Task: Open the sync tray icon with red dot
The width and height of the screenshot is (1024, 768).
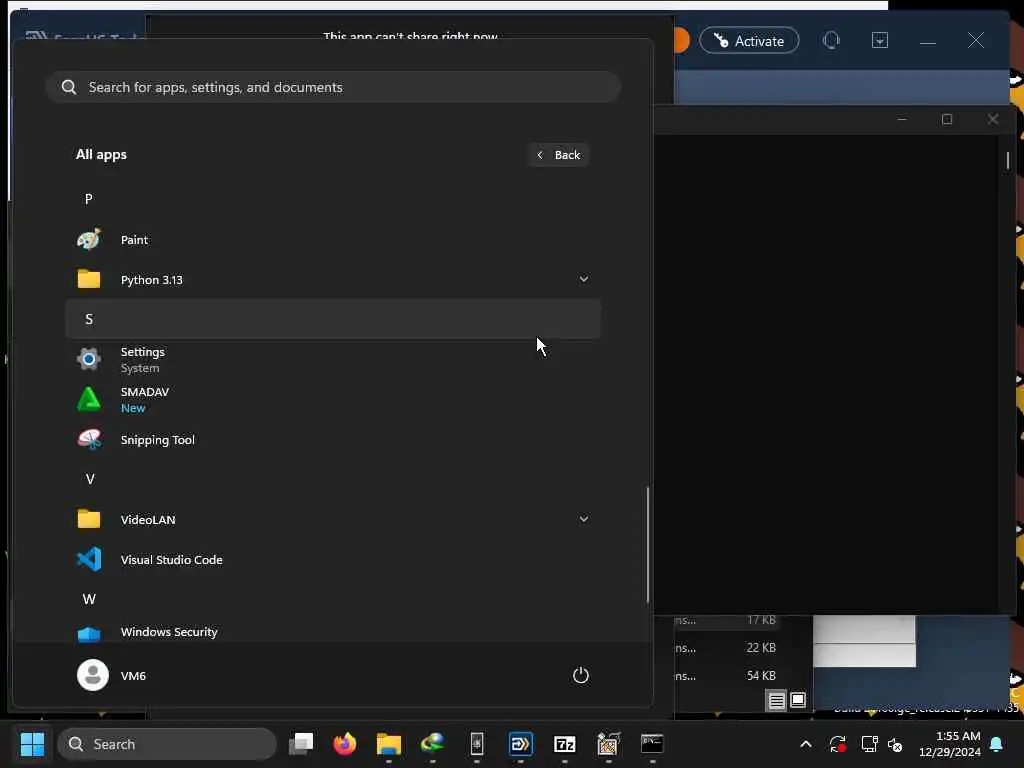Action: tap(837, 744)
